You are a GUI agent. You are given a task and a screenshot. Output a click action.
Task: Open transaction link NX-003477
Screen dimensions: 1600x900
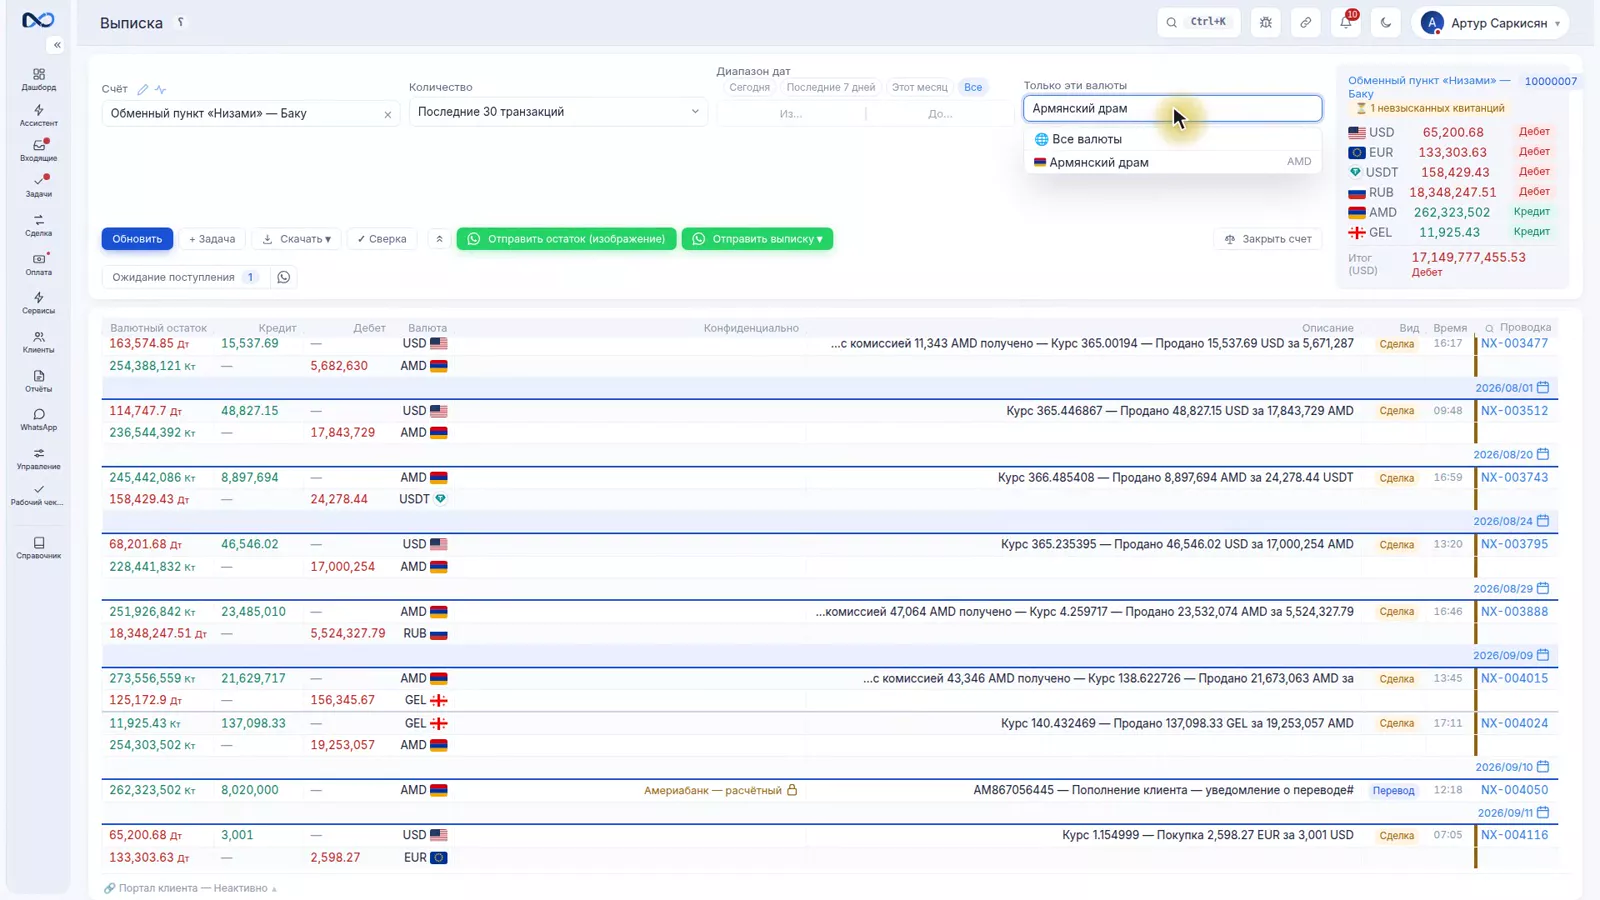coord(1514,343)
